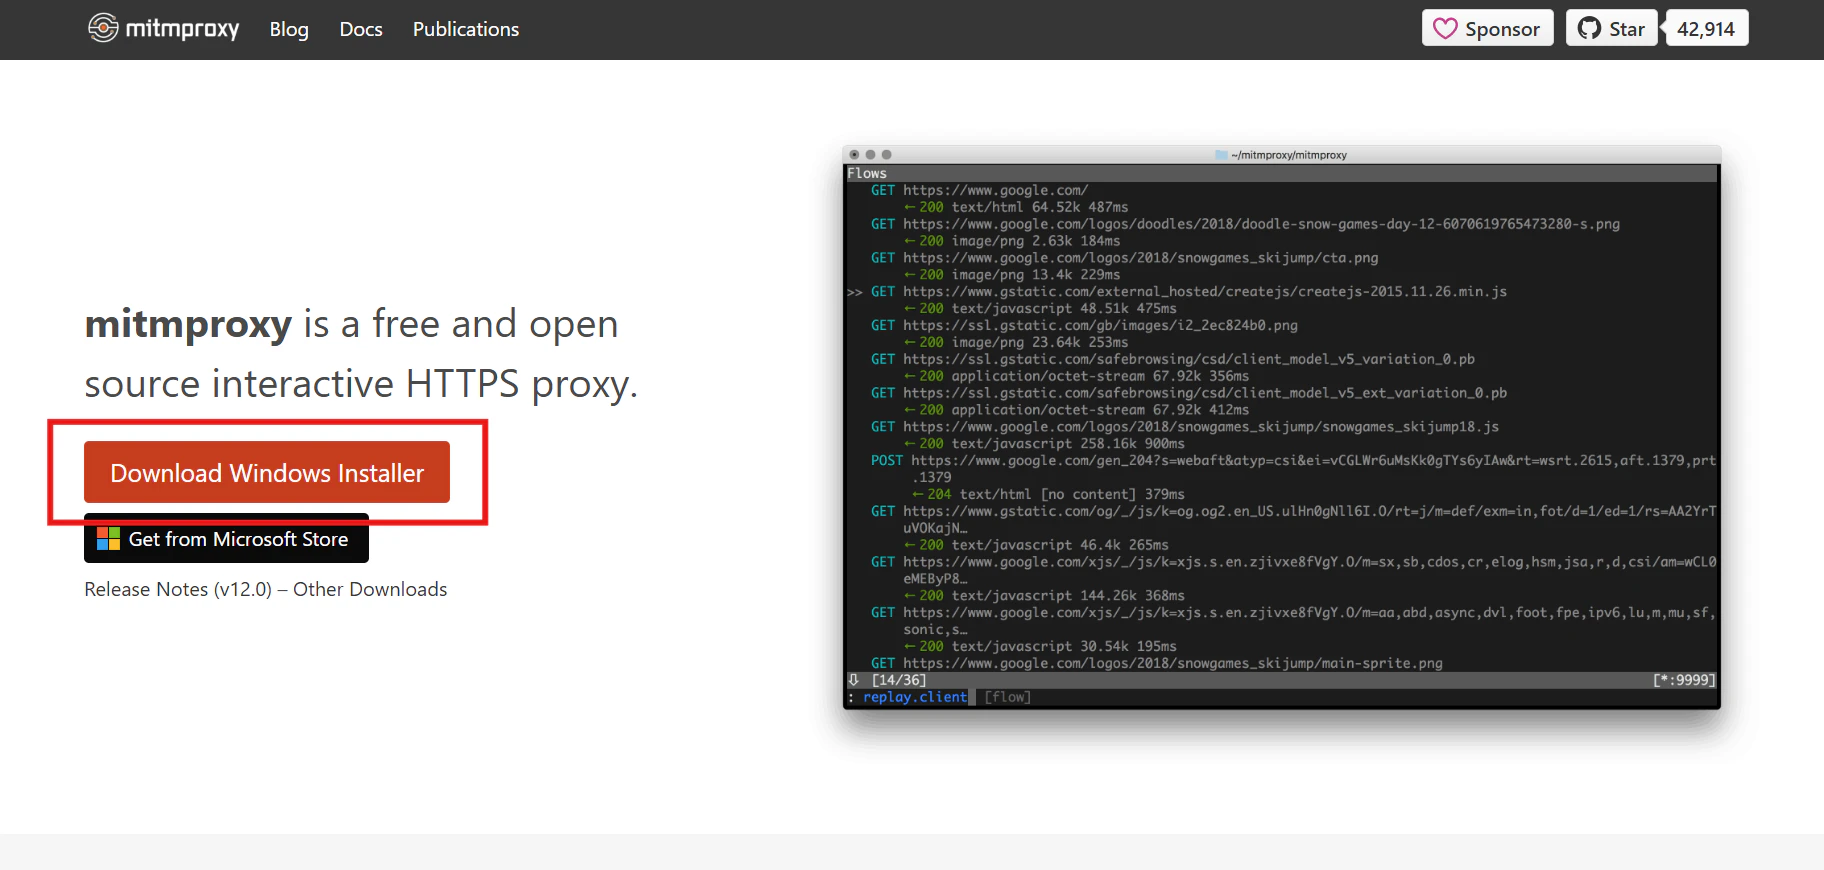Image resolution: width=1824 pixels, height=870 pixels.
Task: Click the GitHub octocat icon
Action: [1589, 28]
